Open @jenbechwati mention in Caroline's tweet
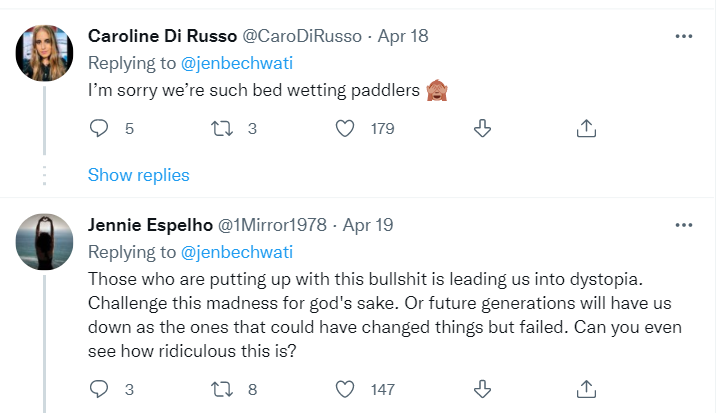 [x=237, y=63]
